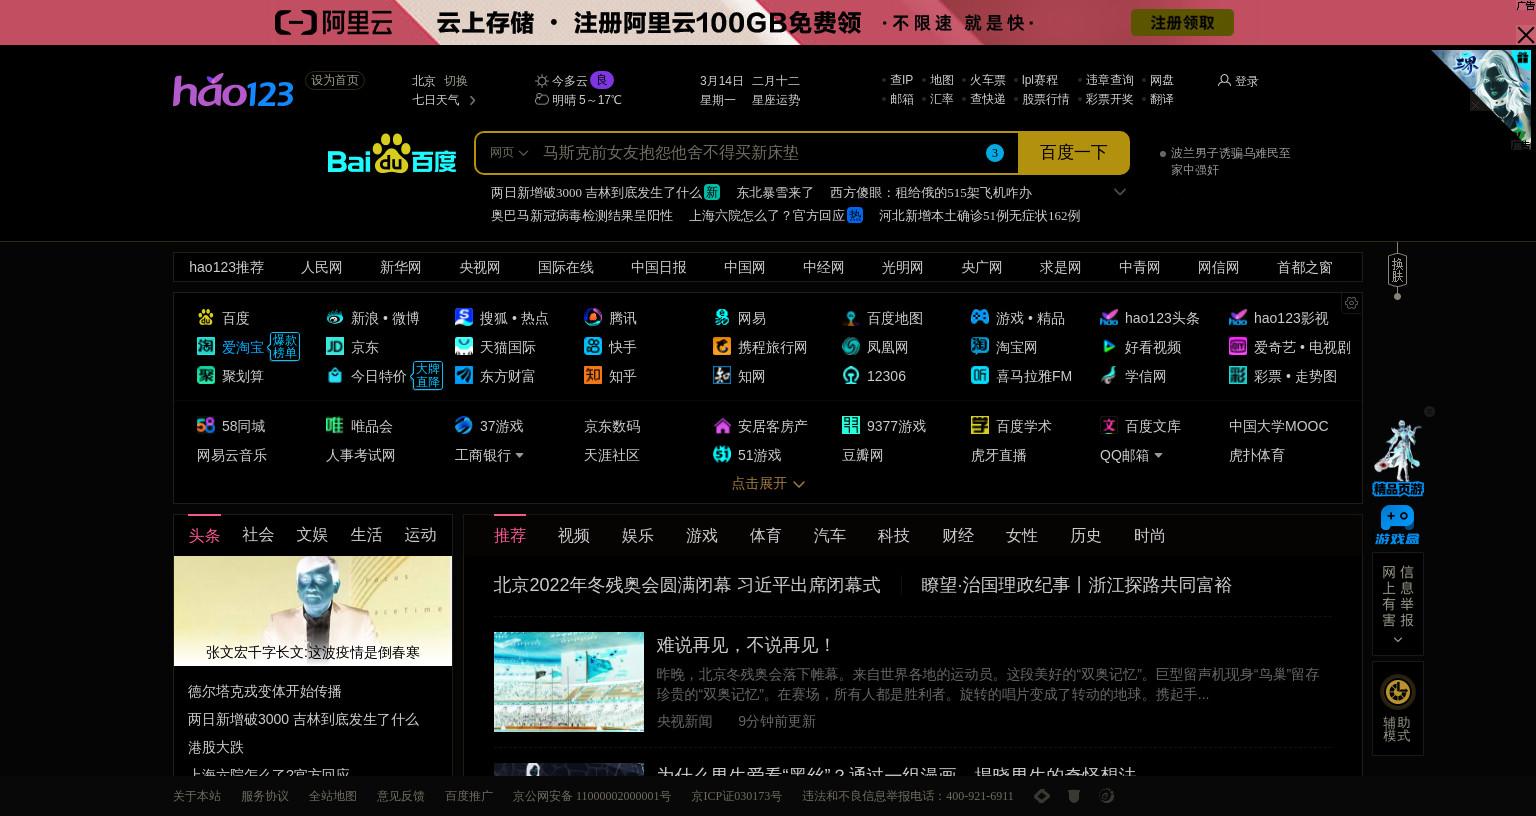Toggle 辅助模式 accessibility mode
This screenshot has height=816, width=1536.
[1397, 708]
